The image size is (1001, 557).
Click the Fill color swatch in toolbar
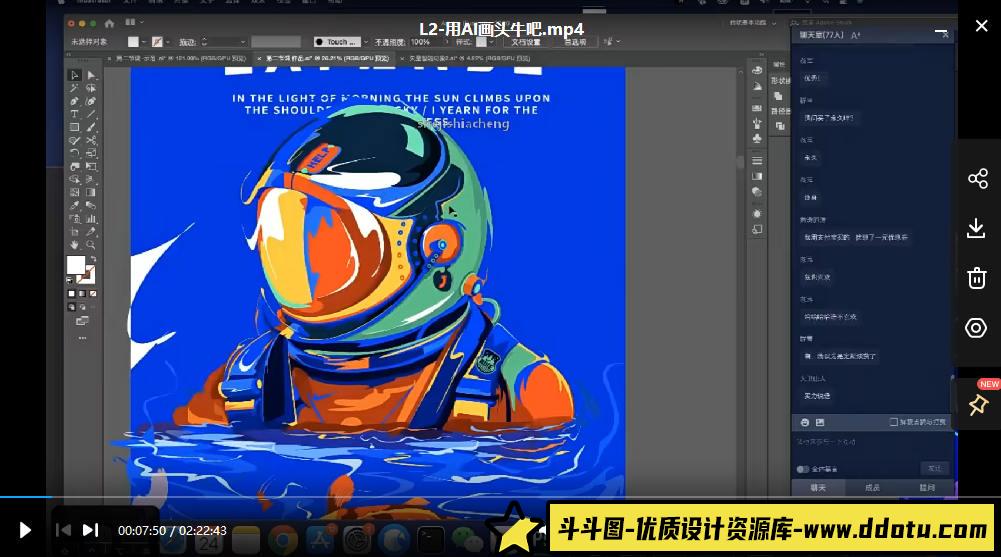[x=76, y=265]
